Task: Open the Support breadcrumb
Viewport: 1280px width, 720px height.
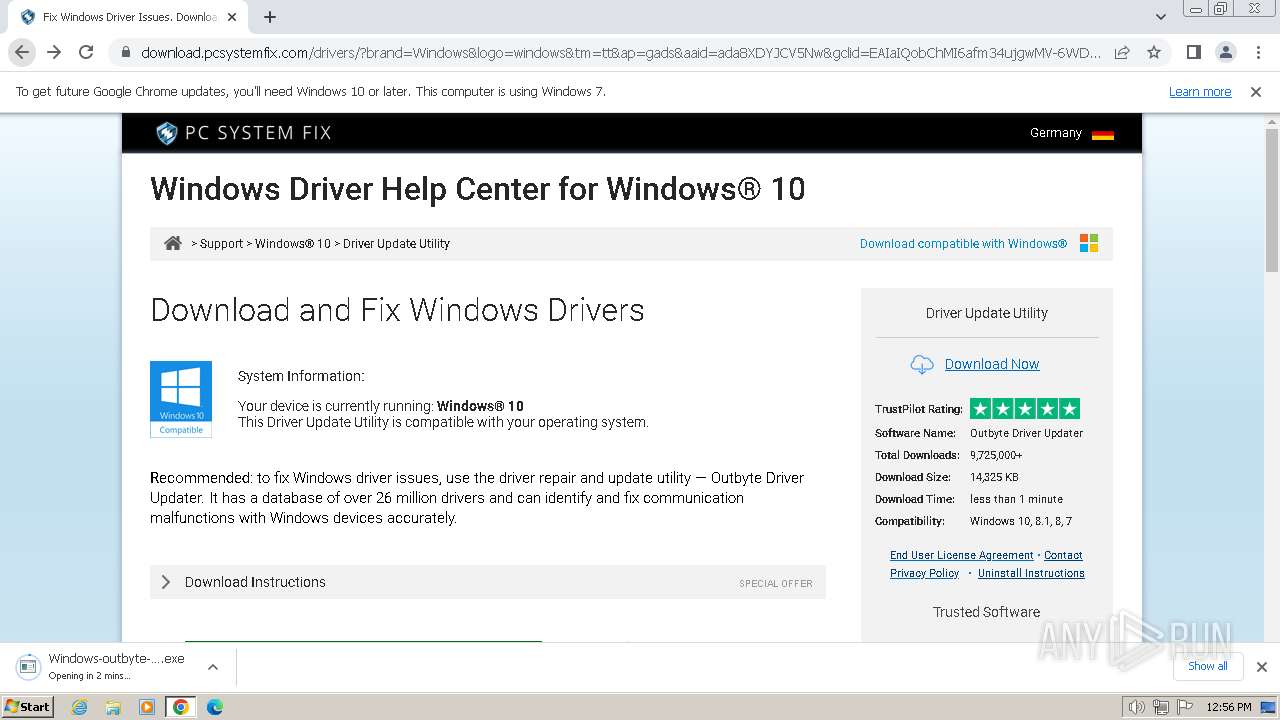Action: click(x=221, y=244)
